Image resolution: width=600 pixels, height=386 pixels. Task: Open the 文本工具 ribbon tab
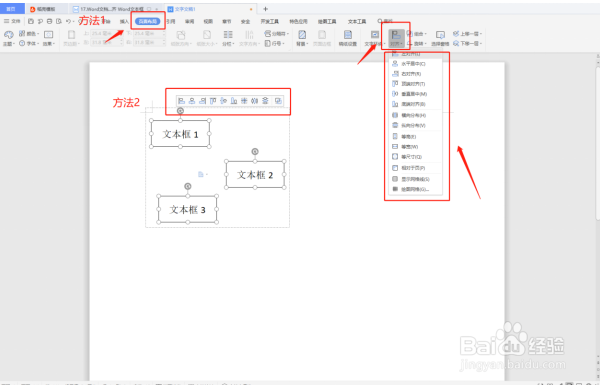click(x=357, y=21)
